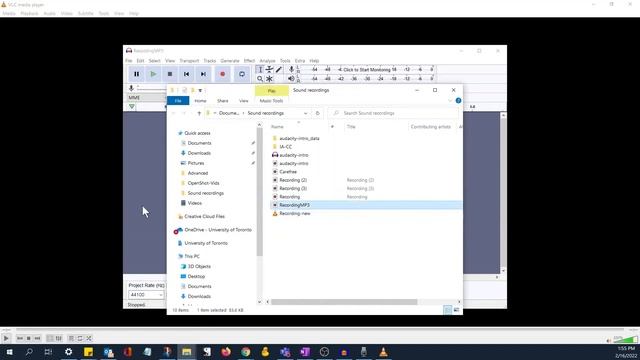The width and height of the screenshot is (640, 360).
Task: Select the Audacity Draw pencil tool
Action: click(279, 70)
